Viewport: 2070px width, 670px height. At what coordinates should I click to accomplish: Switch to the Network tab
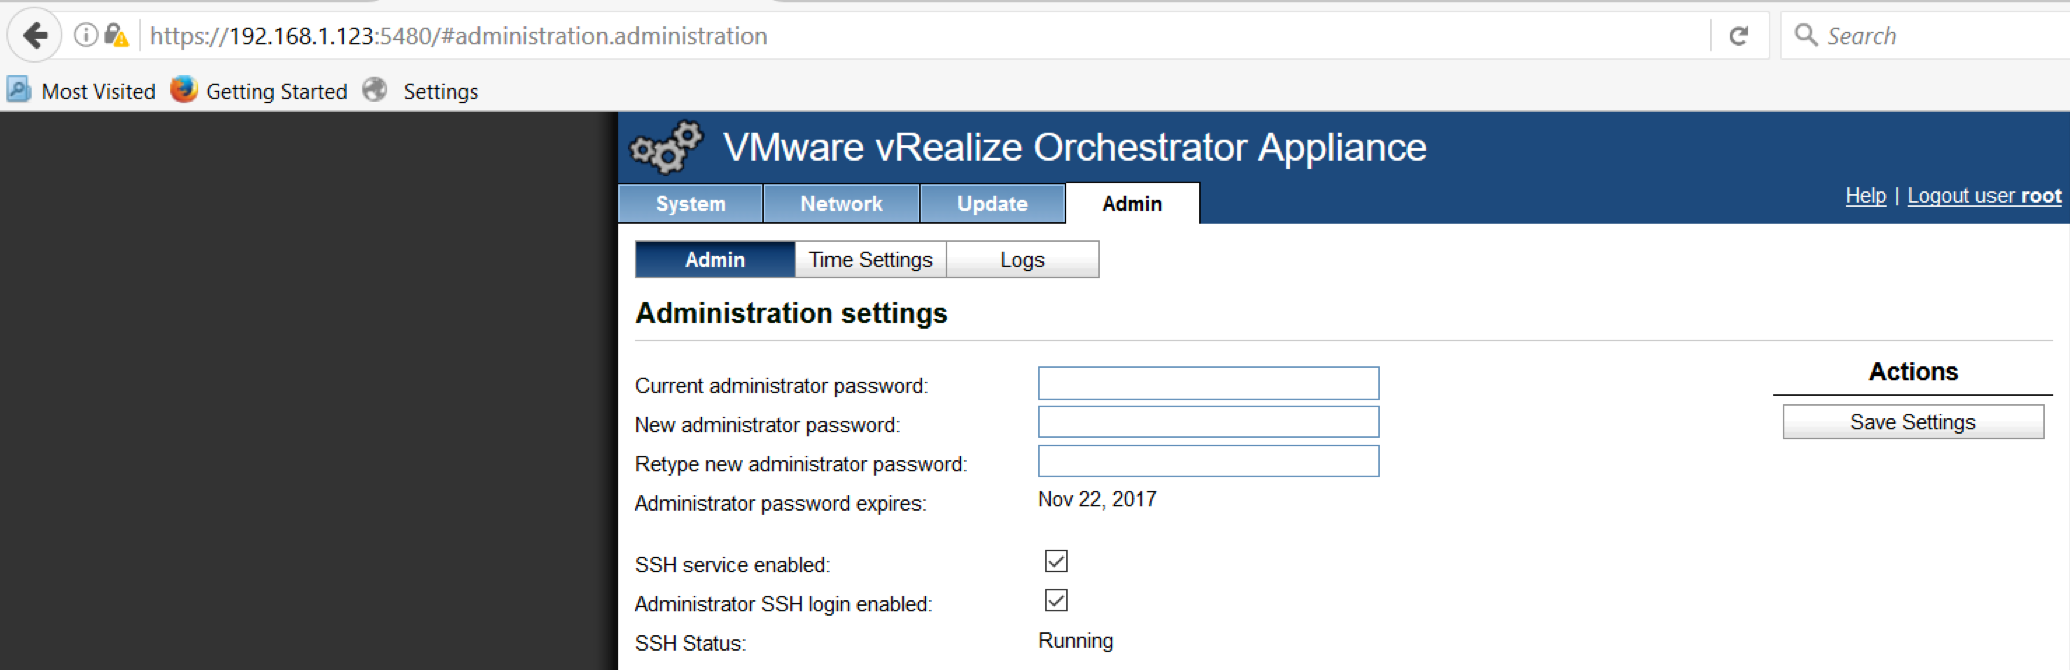click(841, 204)
